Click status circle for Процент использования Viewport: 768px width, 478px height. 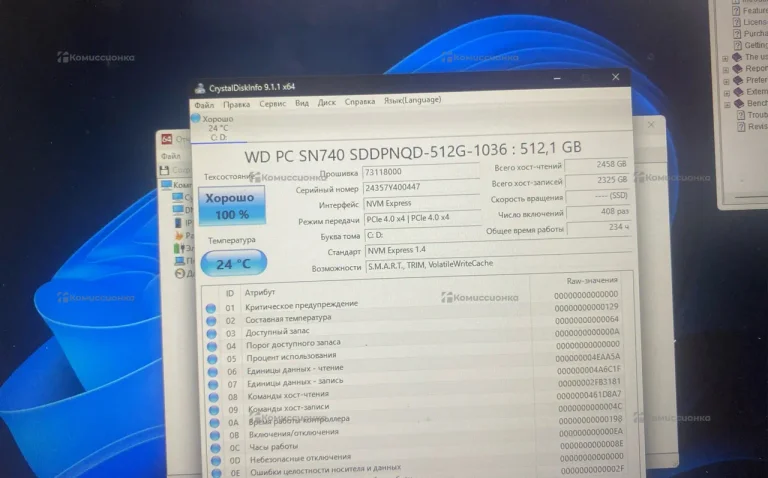212,359
